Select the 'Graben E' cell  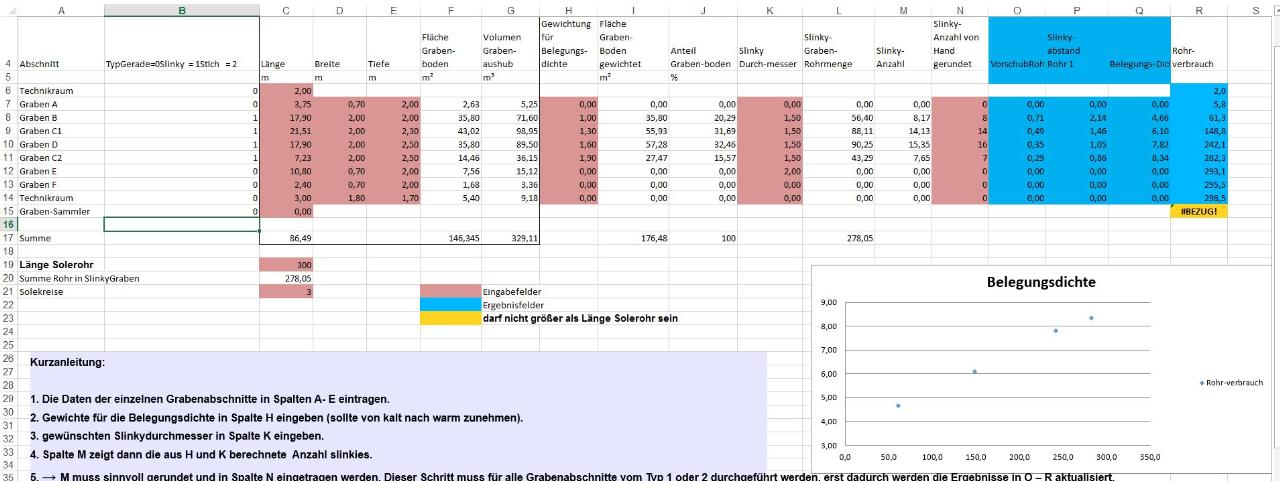(61, 171)
